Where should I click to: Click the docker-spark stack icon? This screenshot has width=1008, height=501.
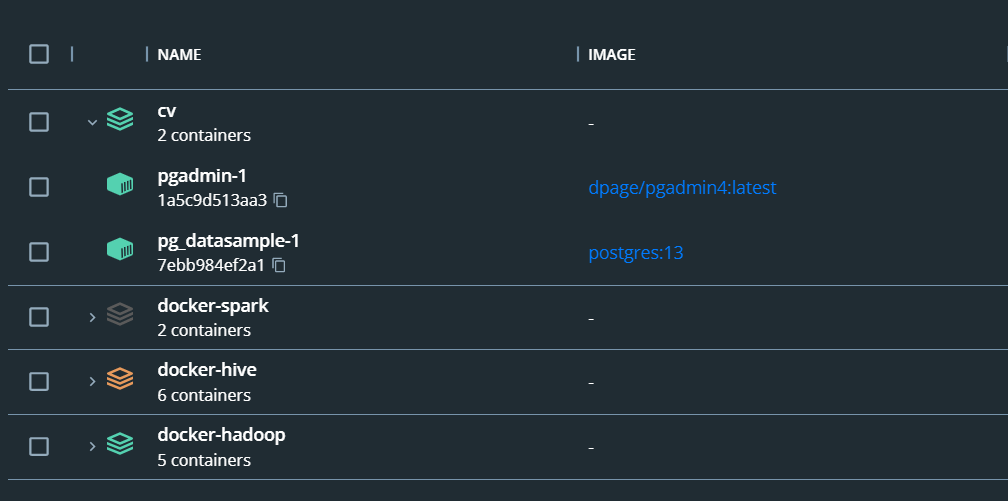tap(120, 314)
